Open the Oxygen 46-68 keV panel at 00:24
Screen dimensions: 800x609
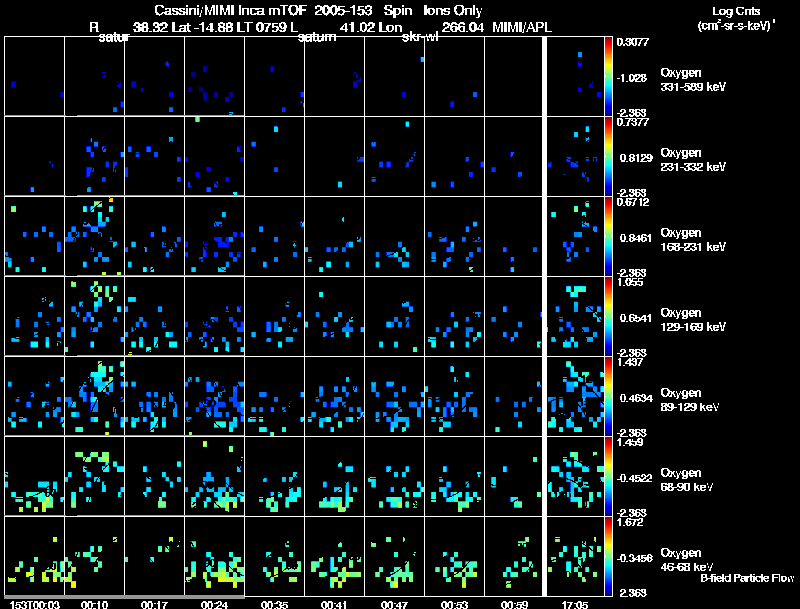215,556
